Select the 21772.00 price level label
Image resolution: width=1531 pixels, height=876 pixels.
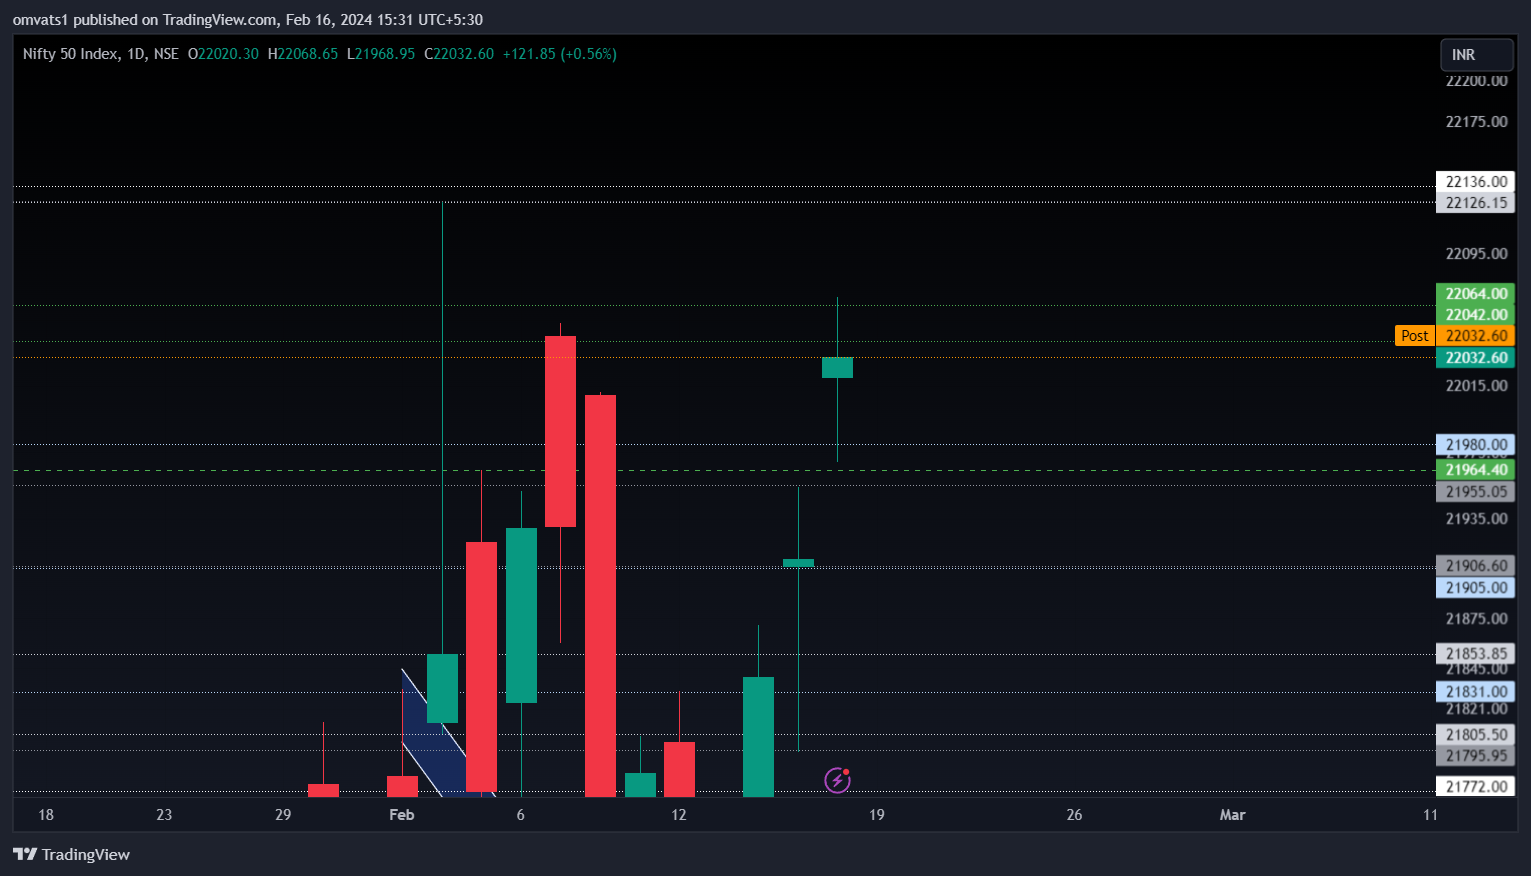point(1475,787)
